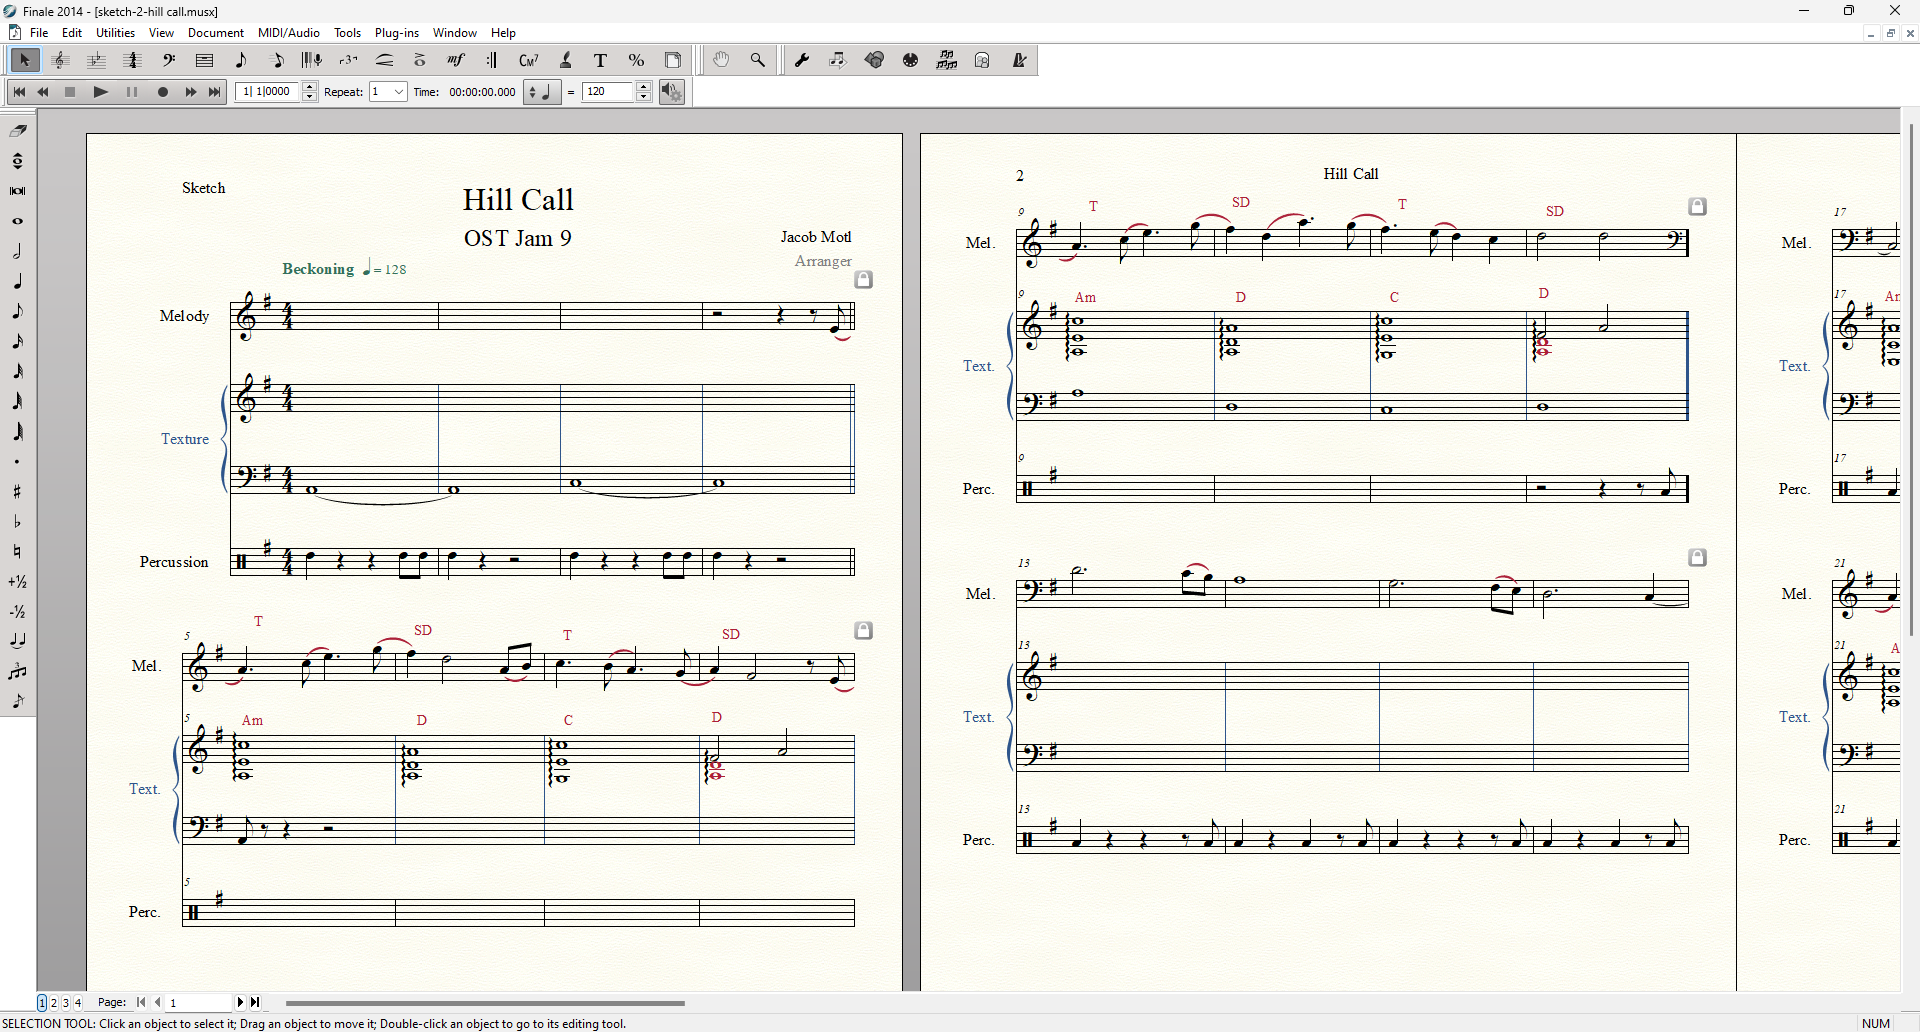Image resolution: width=1920 pixels, height=1032 pixels.
Task: Increase the tempo value with stepper
Action: coord(644,87)
